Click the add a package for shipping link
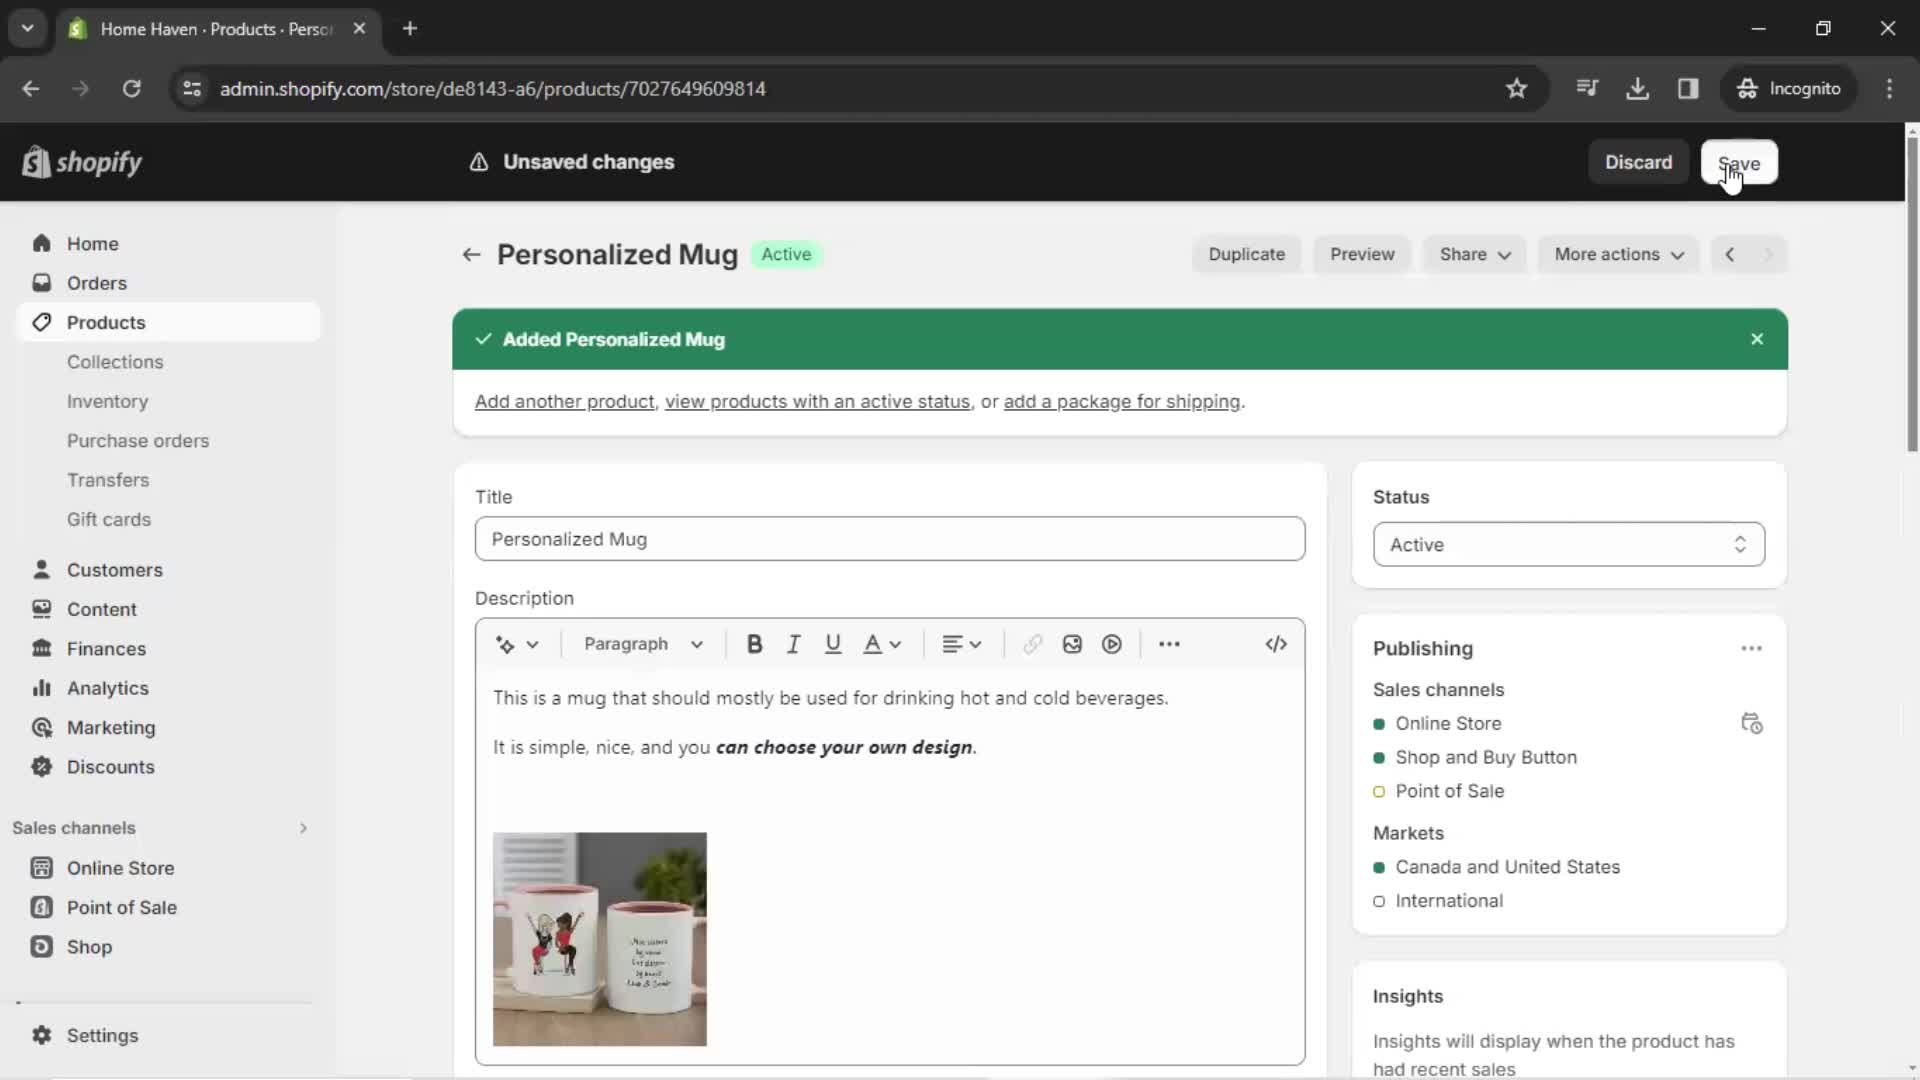 tap(1120, 401)
